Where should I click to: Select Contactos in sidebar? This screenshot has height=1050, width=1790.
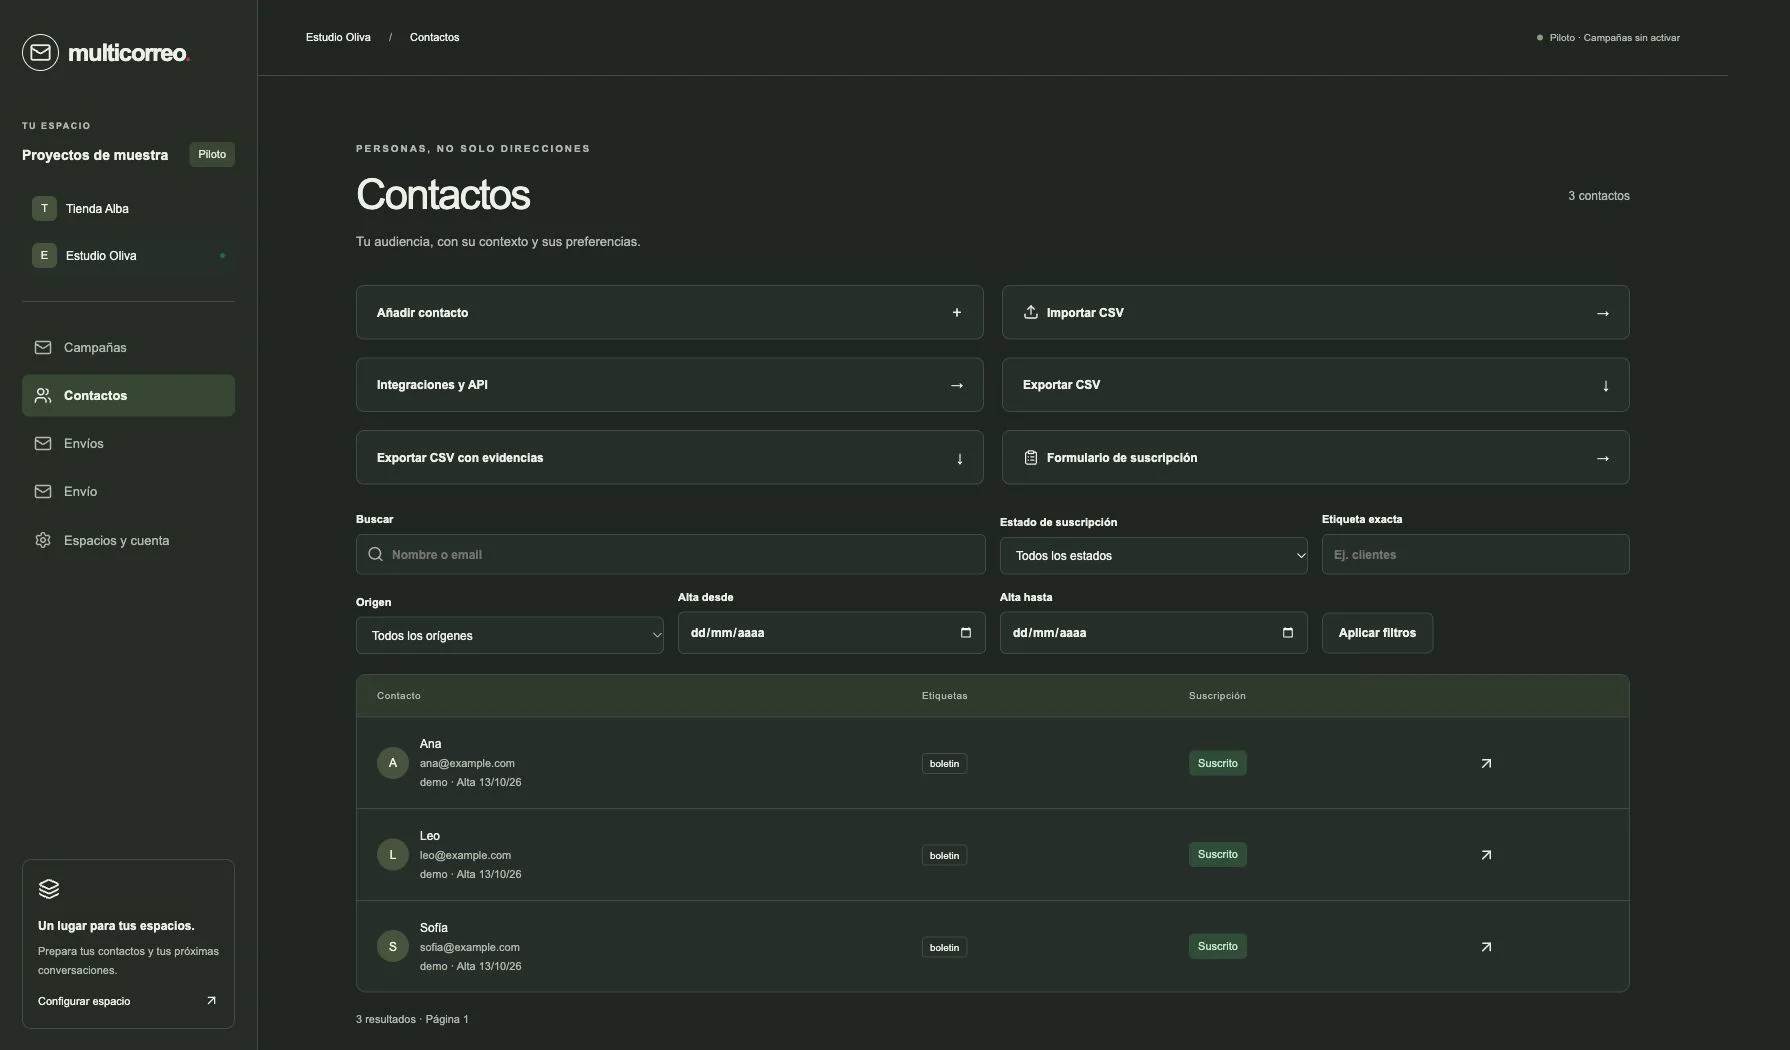pyautogui.click(x=128, y=396)
